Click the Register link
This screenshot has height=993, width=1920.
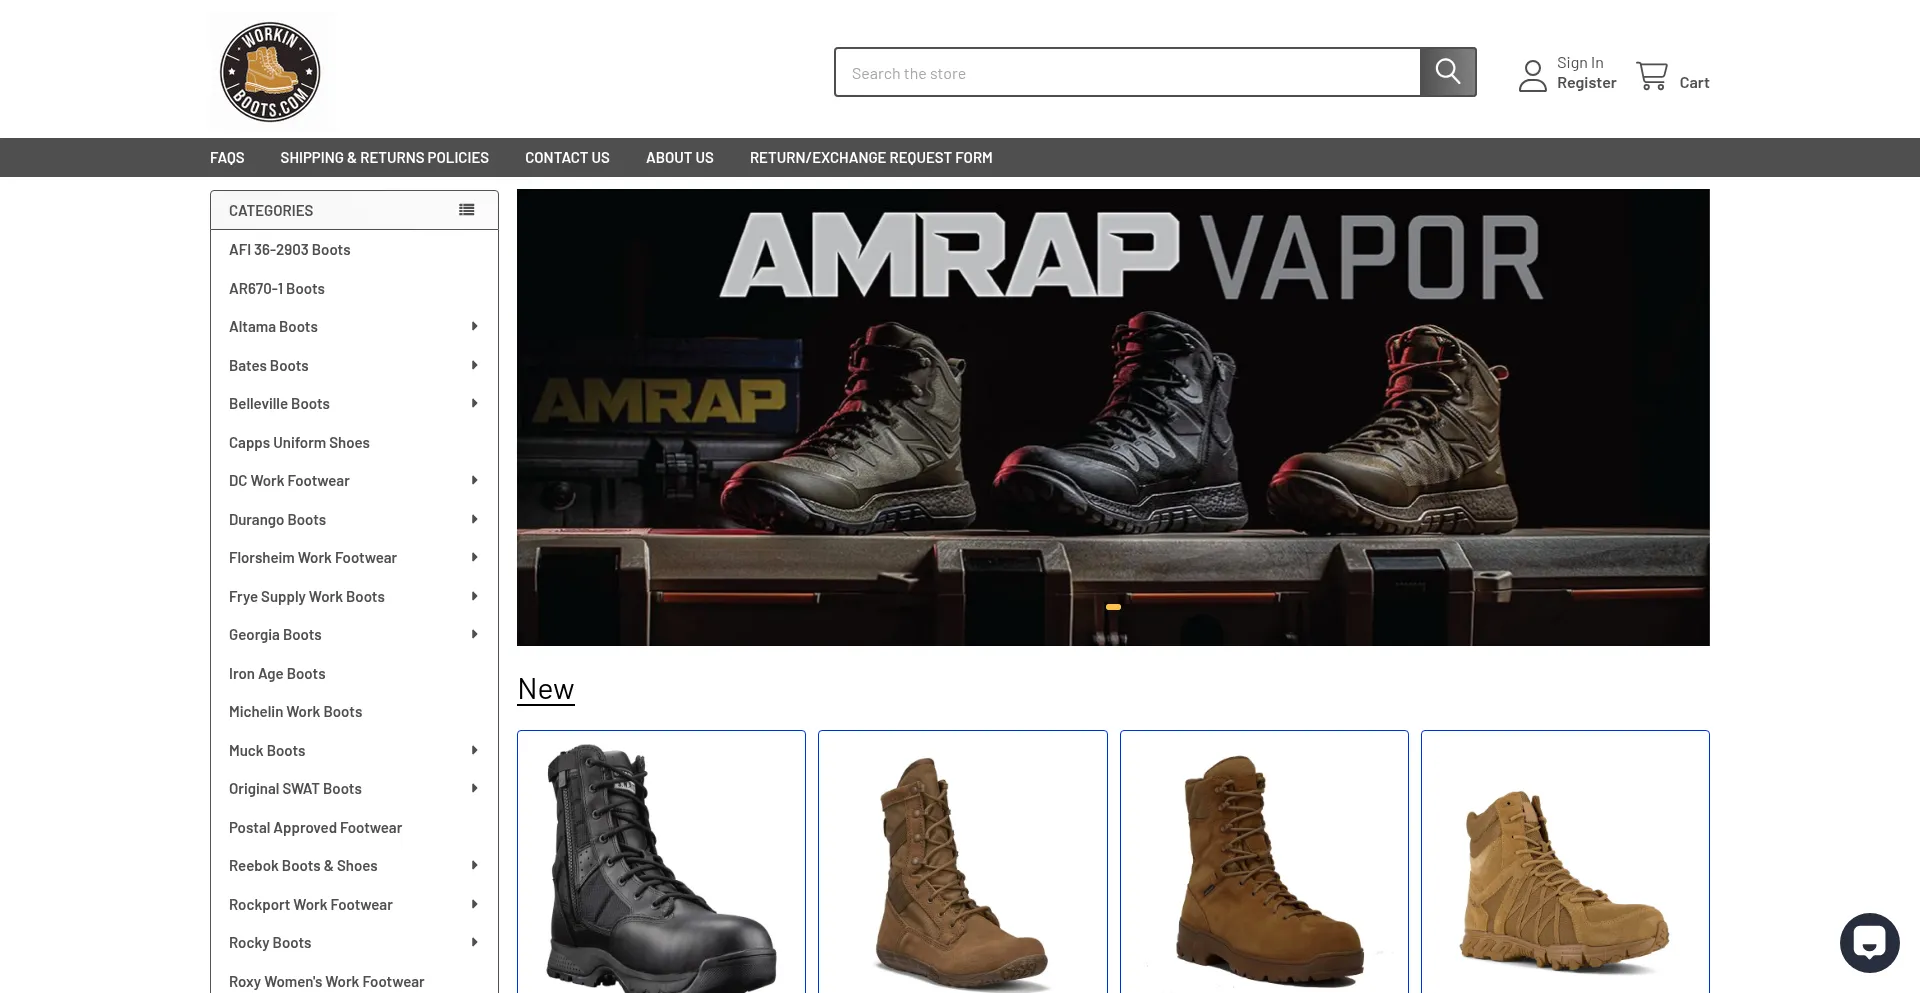tap(1585, 82)
